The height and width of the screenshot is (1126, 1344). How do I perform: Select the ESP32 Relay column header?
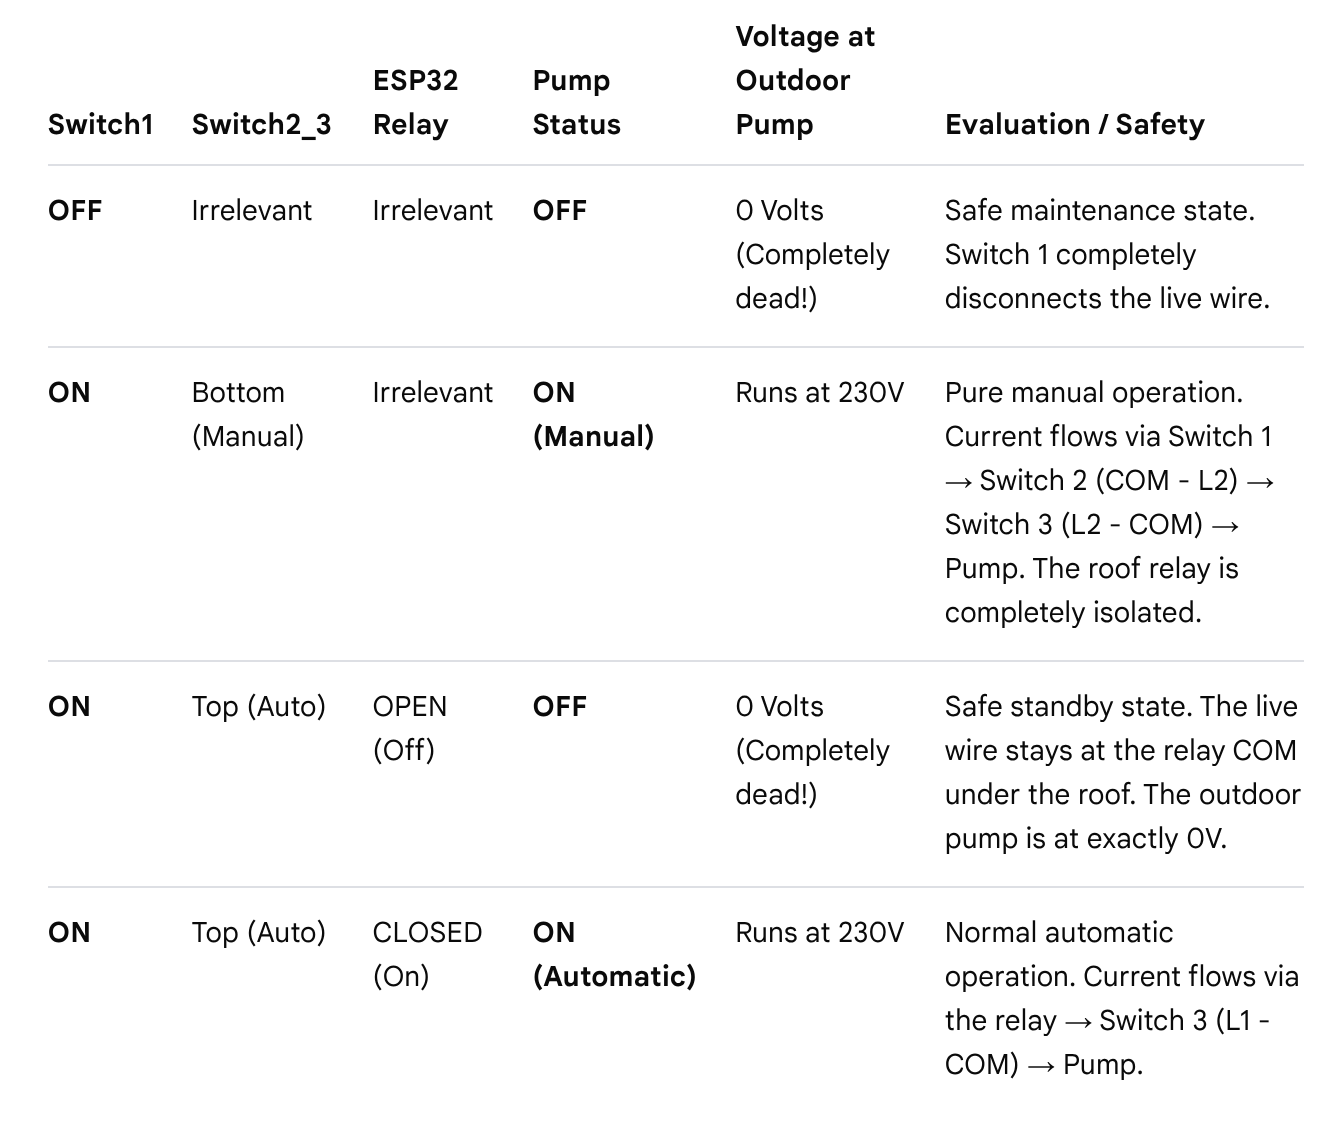tap(415, 103)
